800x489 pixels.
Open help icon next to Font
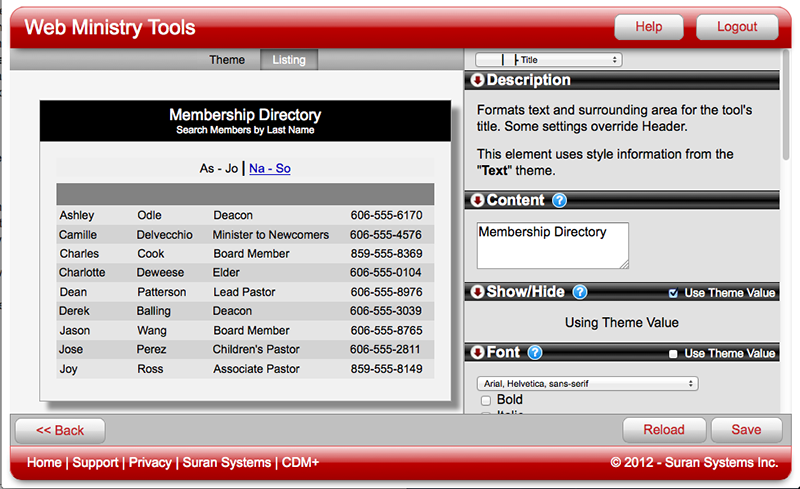coord(535,353)
